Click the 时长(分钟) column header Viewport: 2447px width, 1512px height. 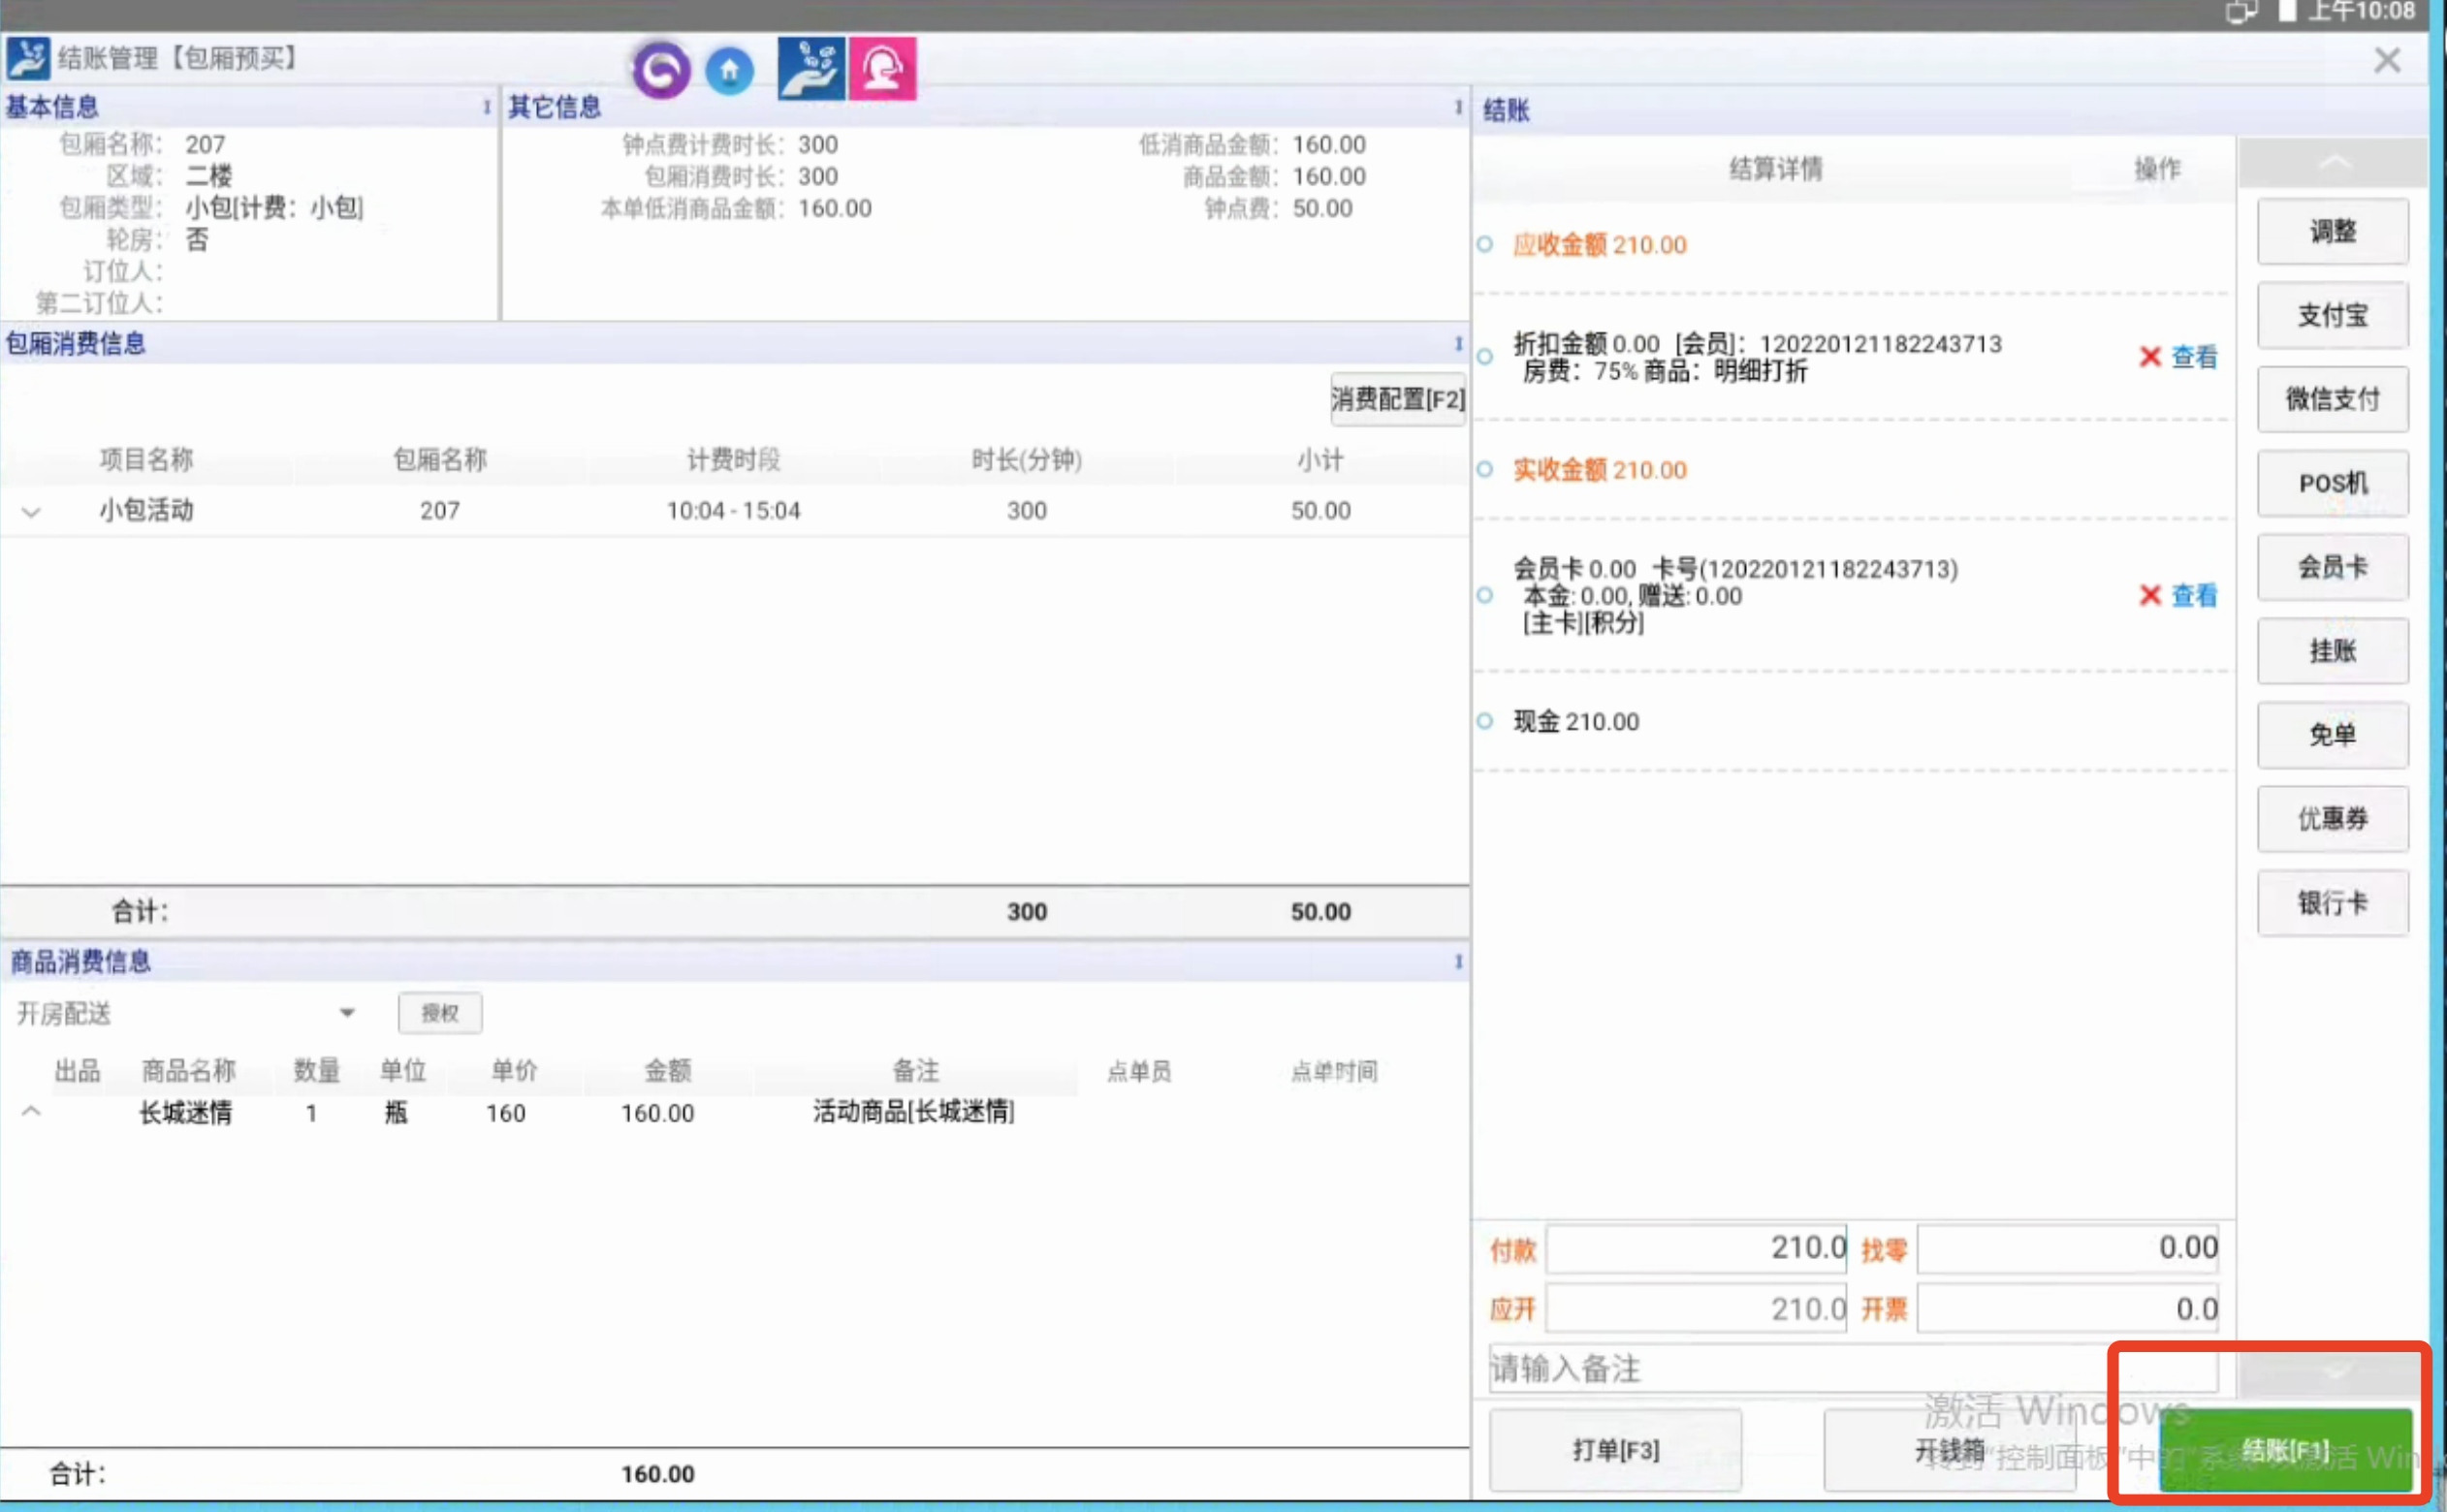[x=1026, y=460]
